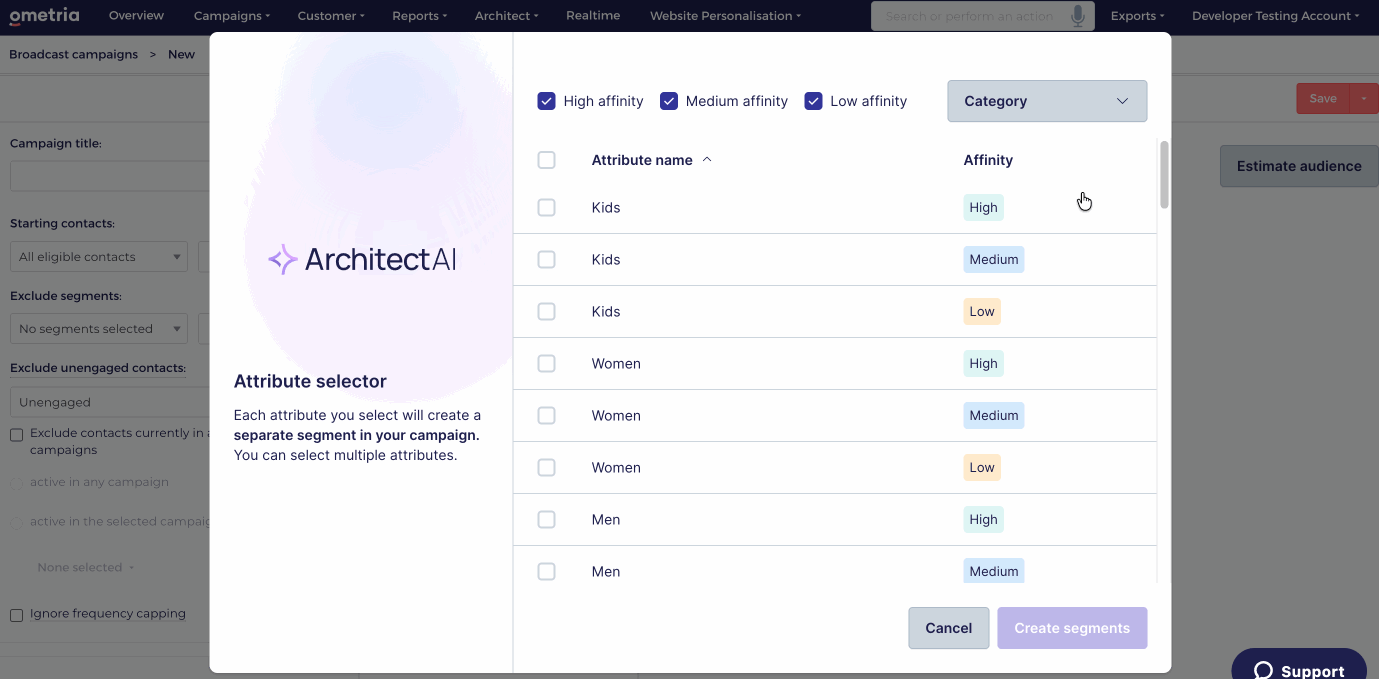Check Exclude contacts currently in campaigns
The height and width of the screenshot is (679, 1379).
pos(16,435)
